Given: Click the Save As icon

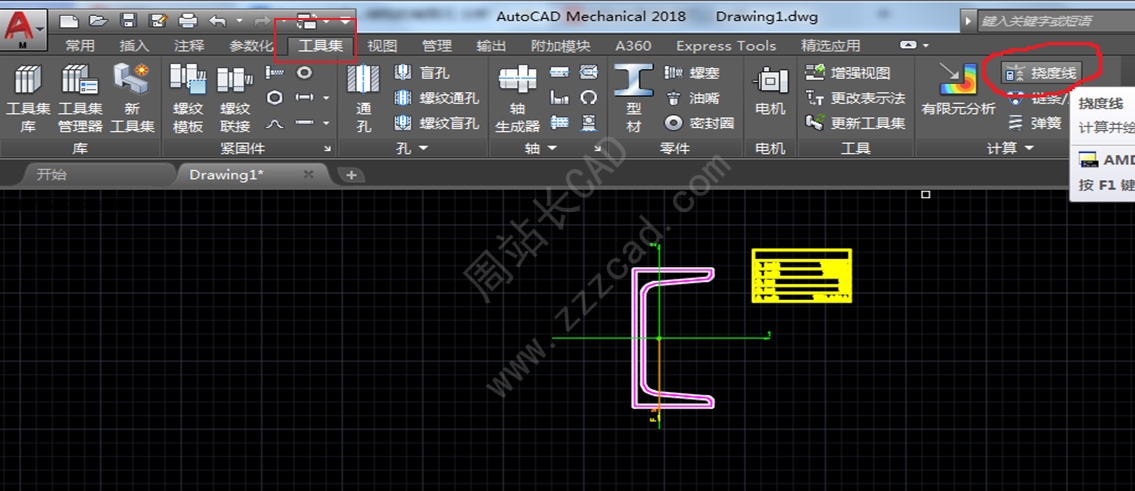Looking at the screenshot, I should [157, 20].
